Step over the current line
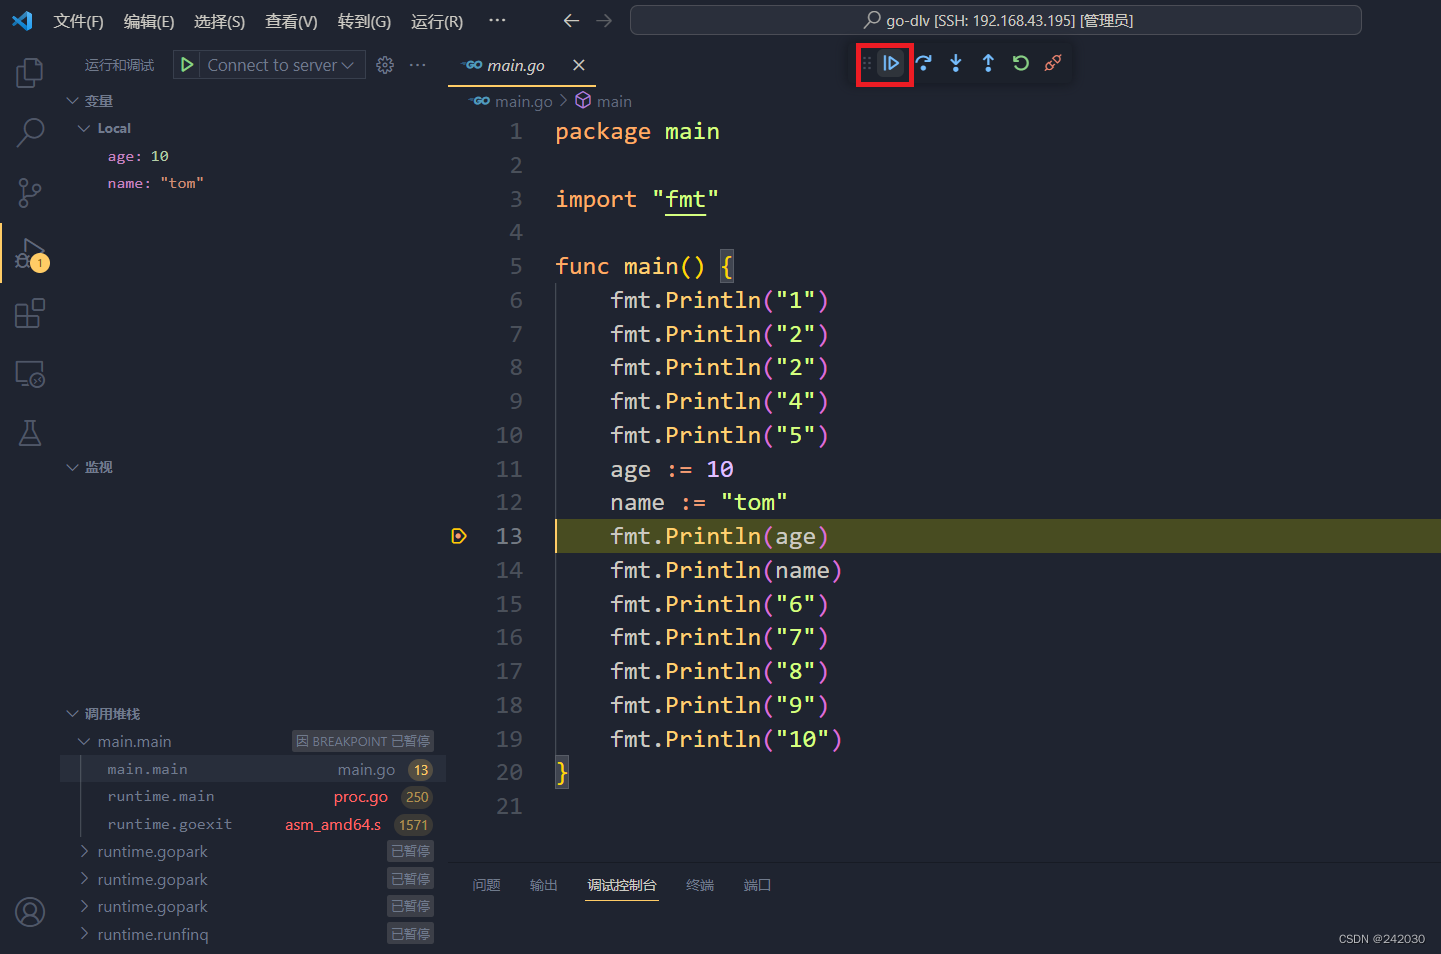 click(923, 63)
